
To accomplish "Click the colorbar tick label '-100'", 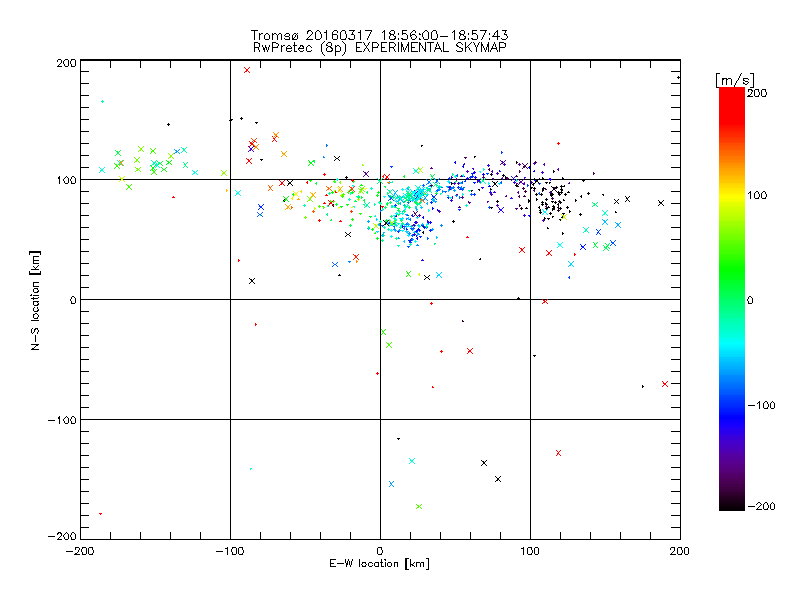I will (x=761, y=405).
